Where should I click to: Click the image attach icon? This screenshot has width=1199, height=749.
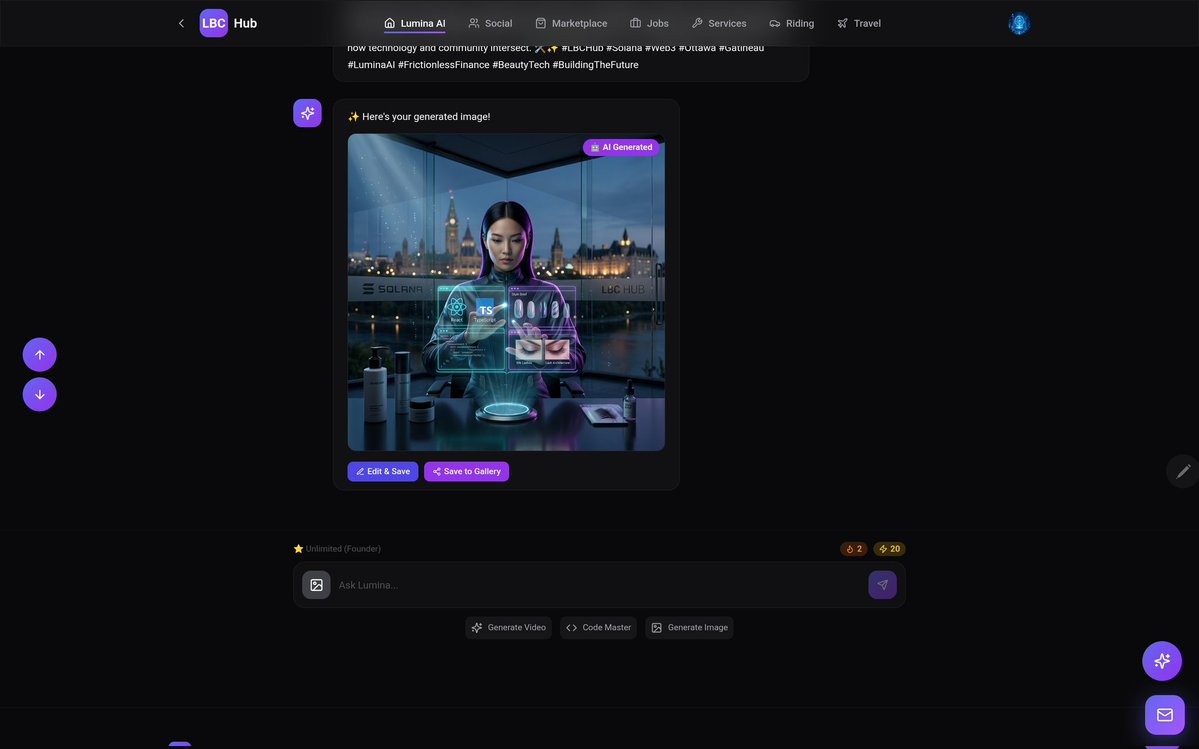click(x=317, y=585)
